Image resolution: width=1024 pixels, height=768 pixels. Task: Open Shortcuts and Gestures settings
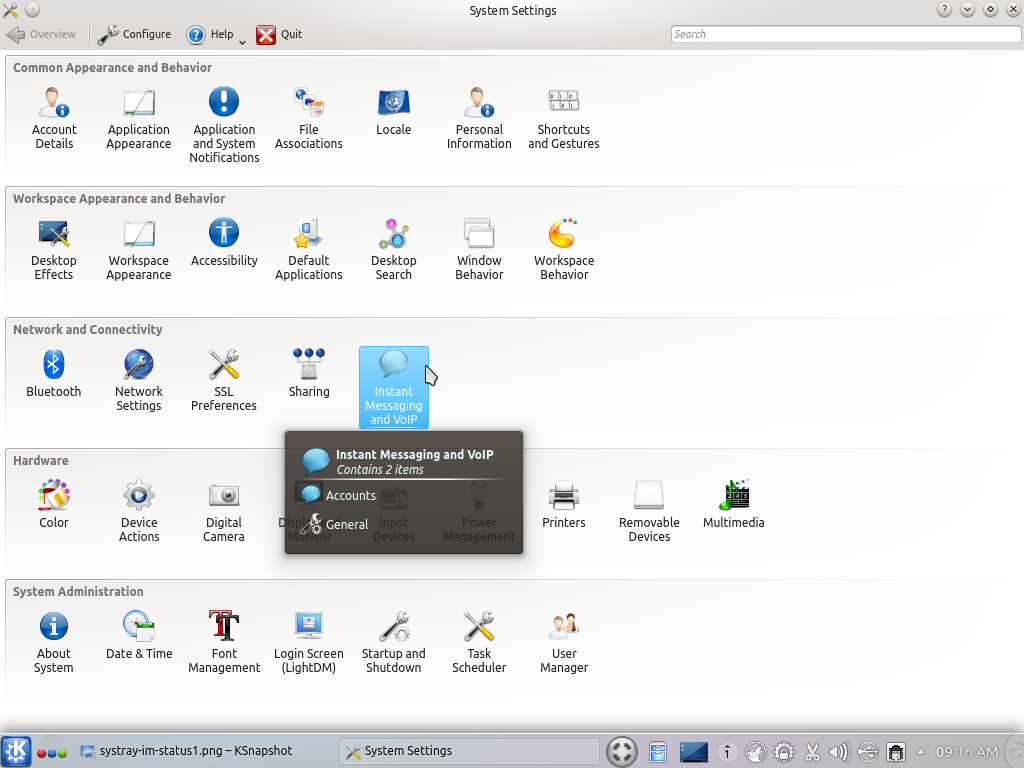click(x=564, y=119)
